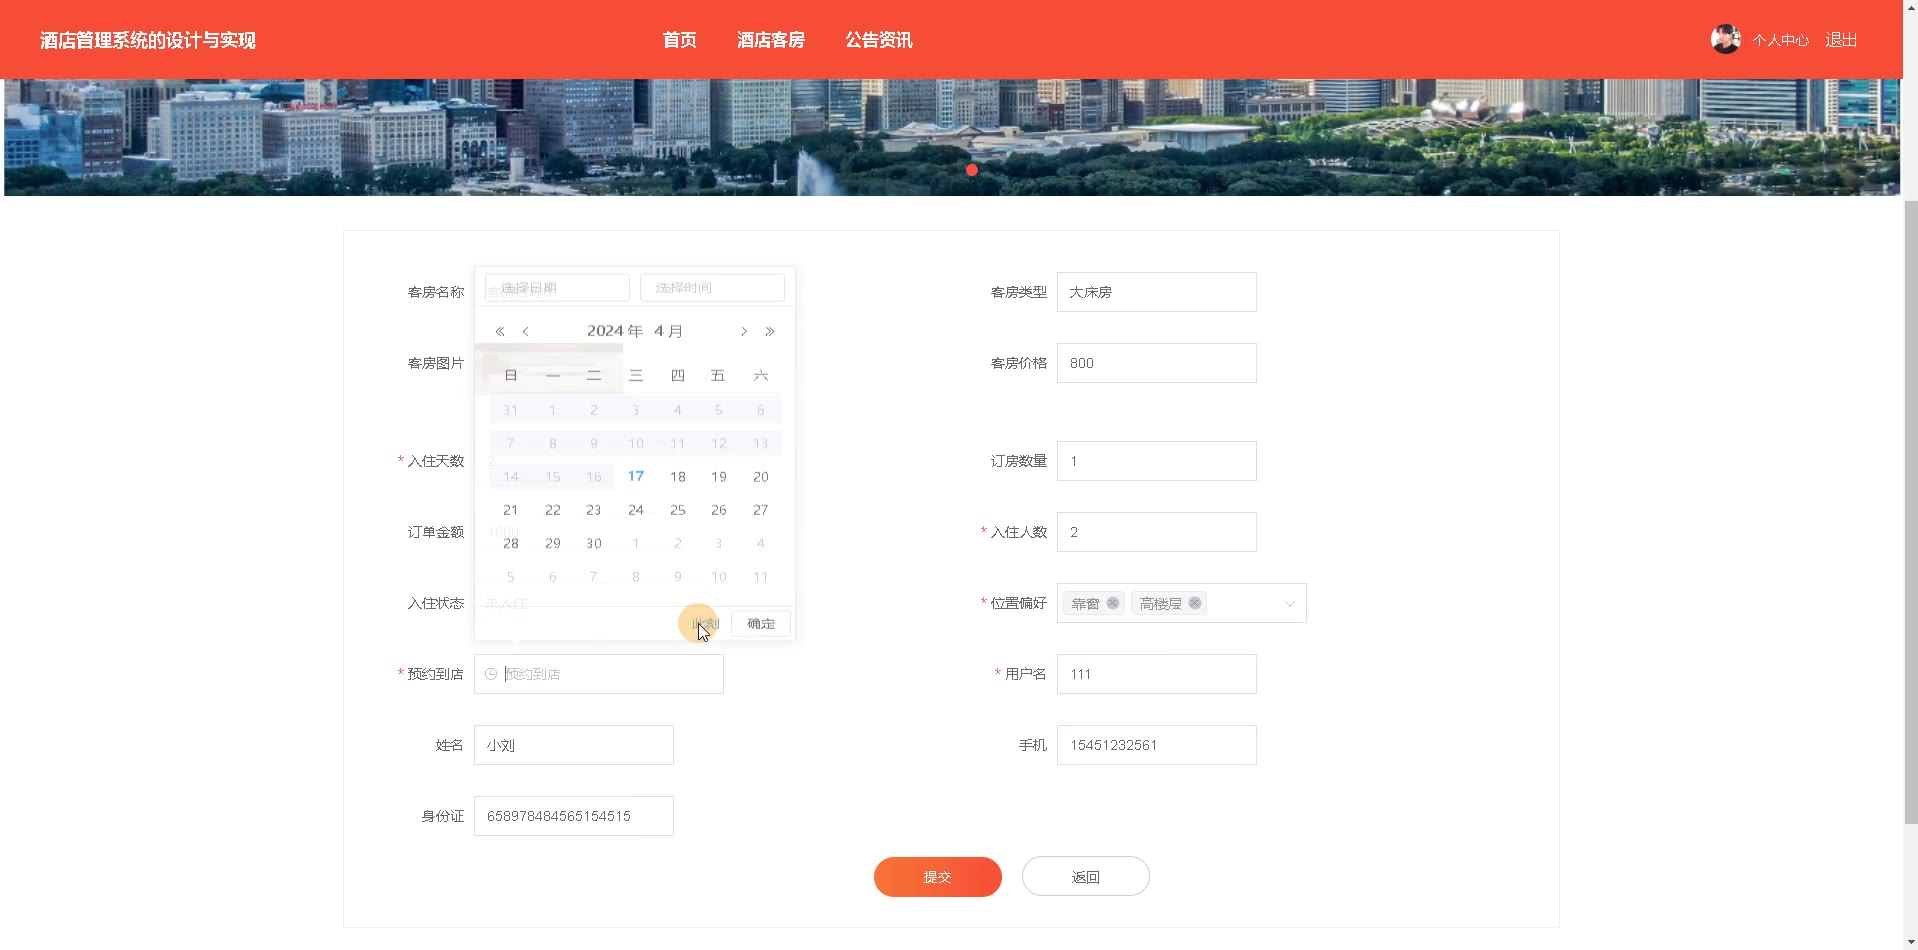Click the 入住人数 field
Image resolution: width=1918 pixels, height=950 pixels.
(1157, 532)
